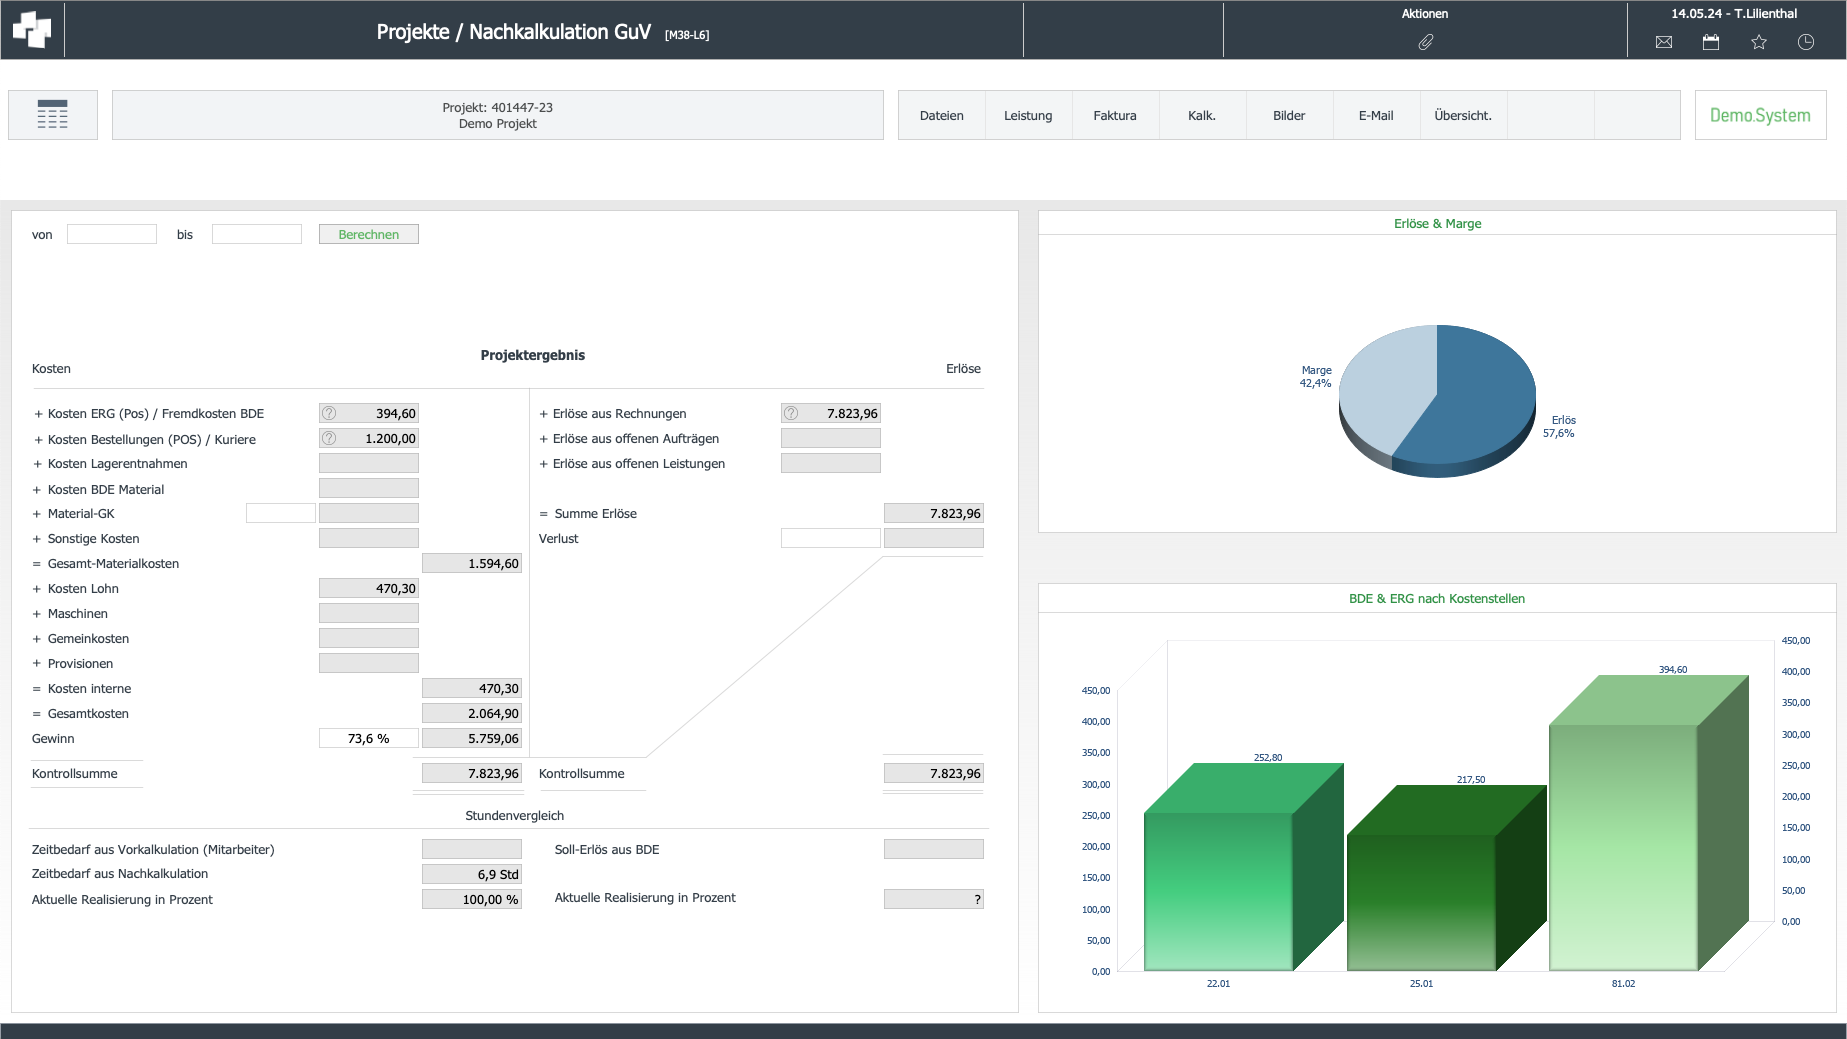Open the Faktura tab

(1115, 116)
